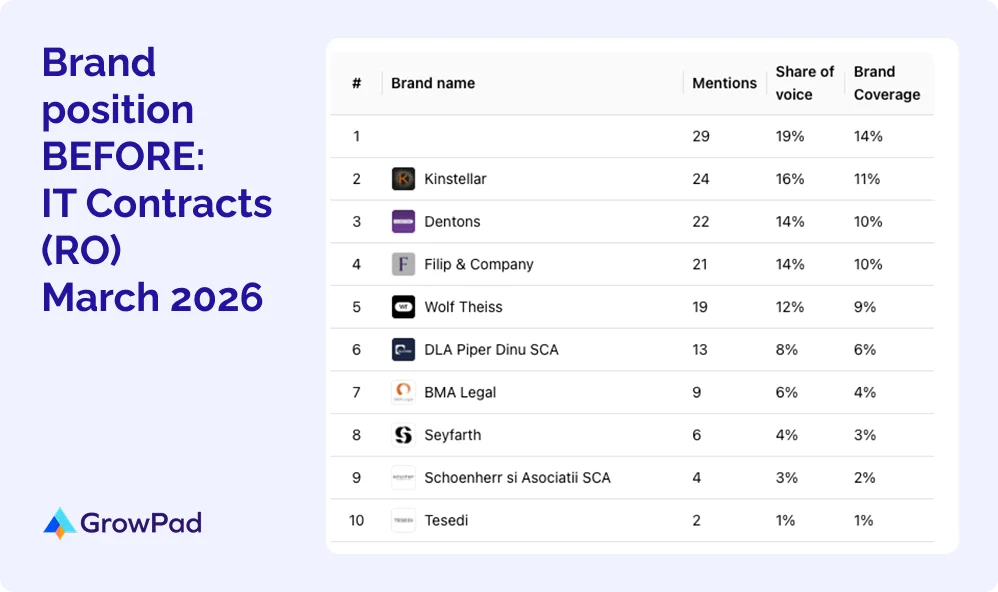Click the 3% brand coverage for Seyfarth

click(x=865, y=435)
